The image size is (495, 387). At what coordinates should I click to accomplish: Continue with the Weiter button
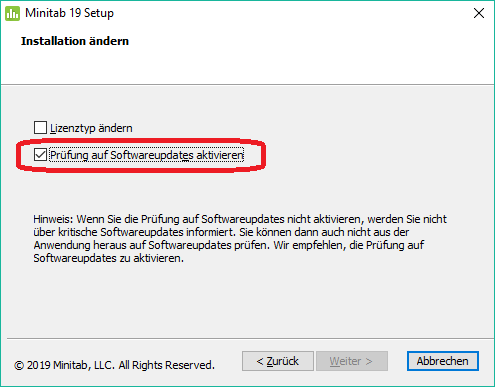[x=352, y=361]
